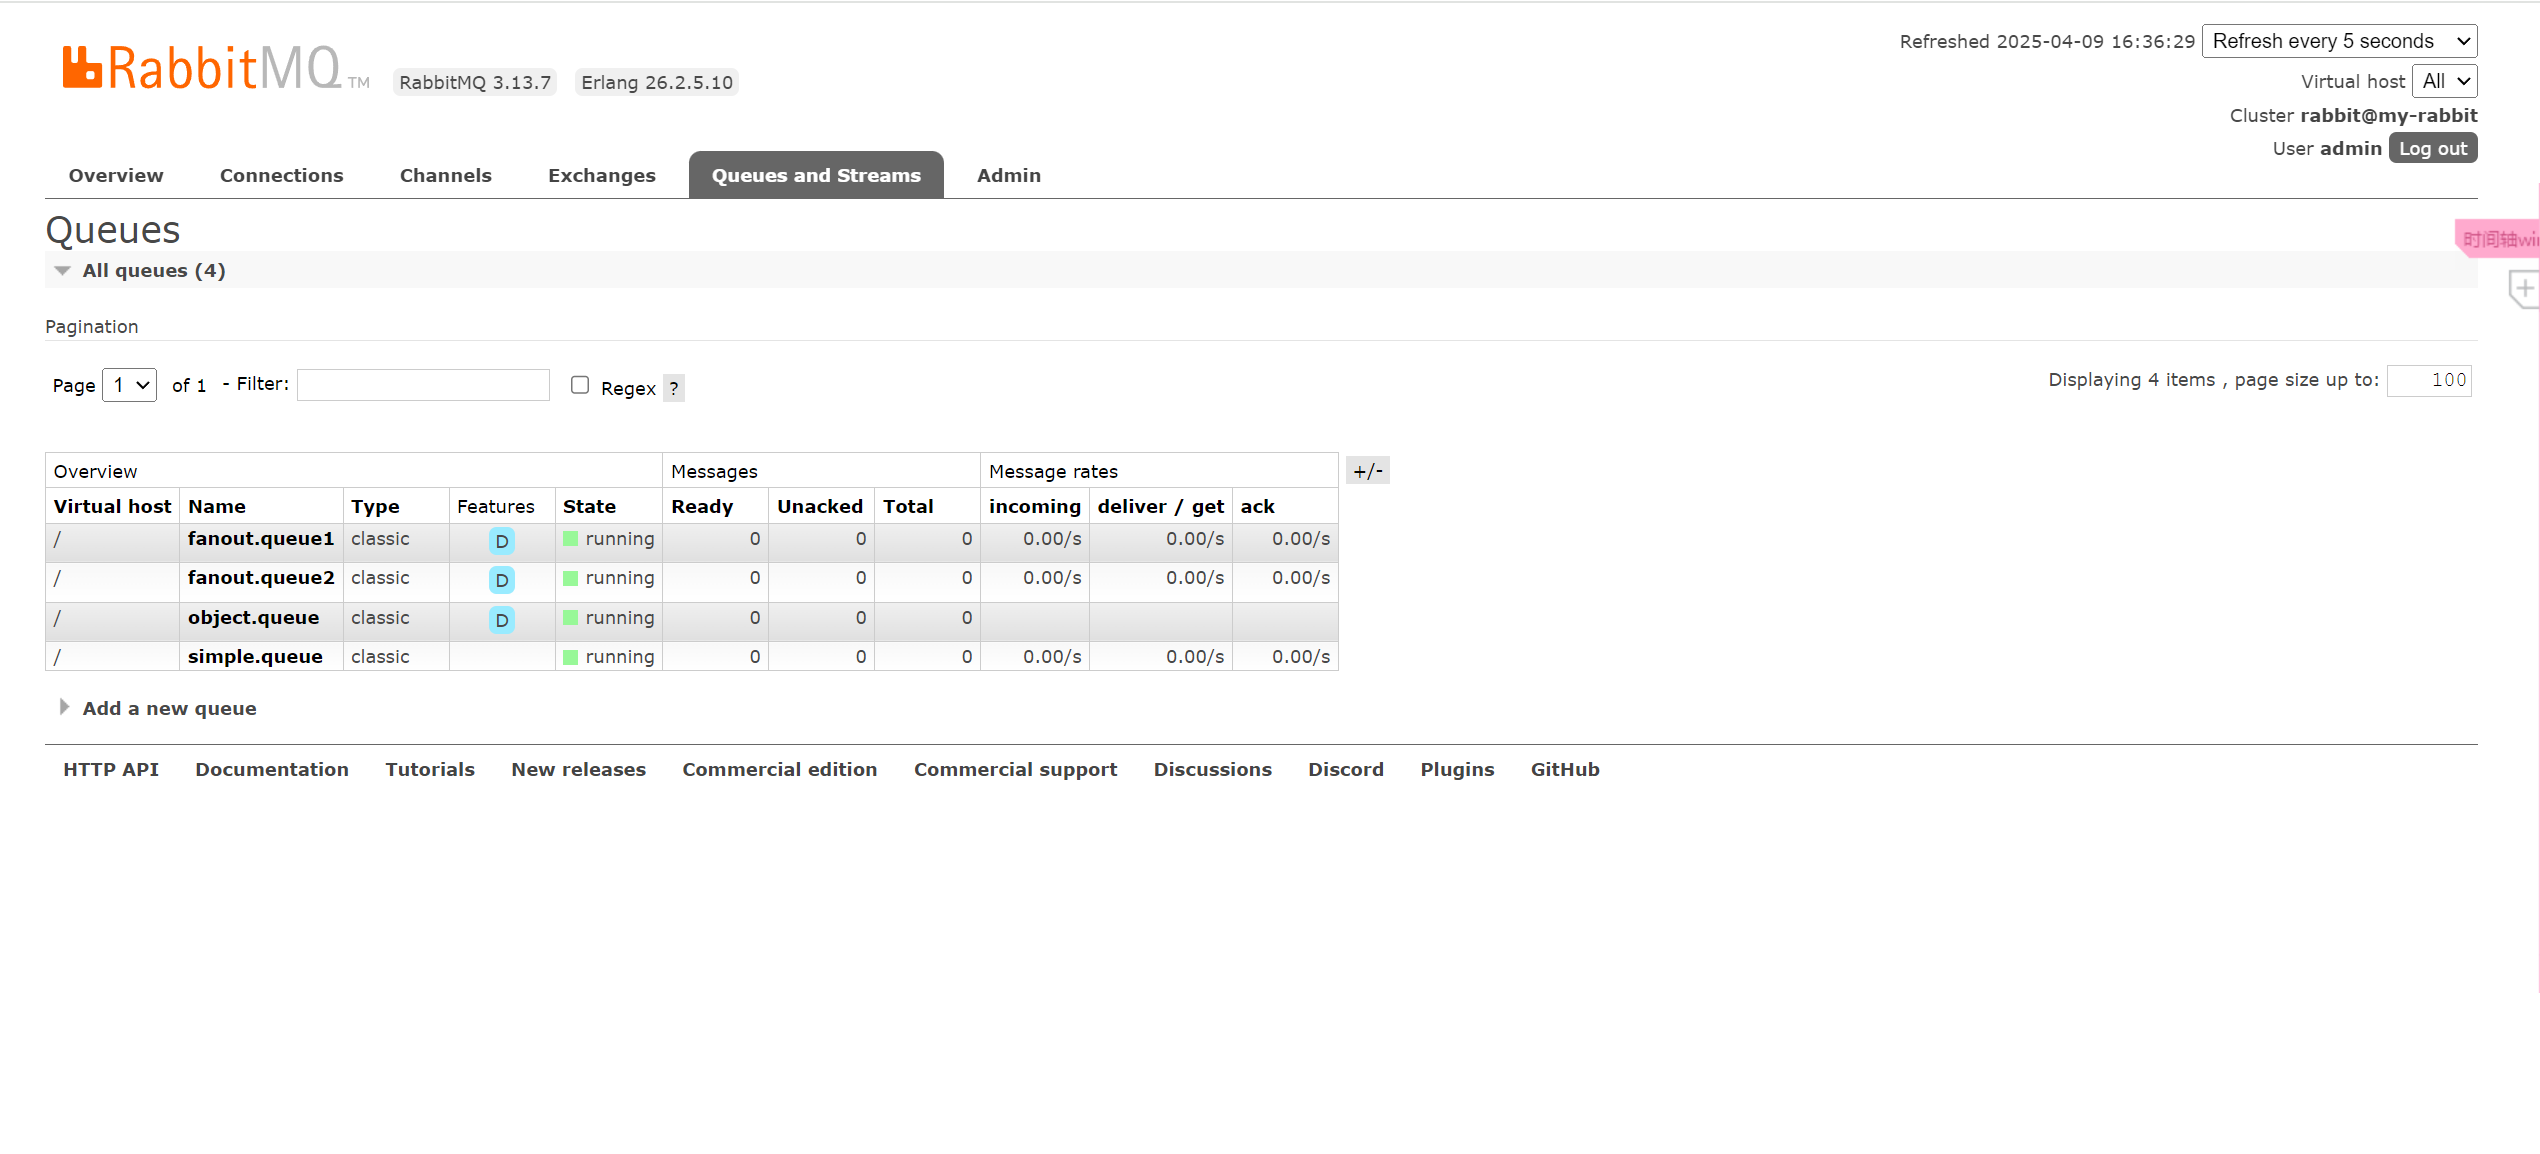Click the queue Filter text field

click(x=423, y=385)
